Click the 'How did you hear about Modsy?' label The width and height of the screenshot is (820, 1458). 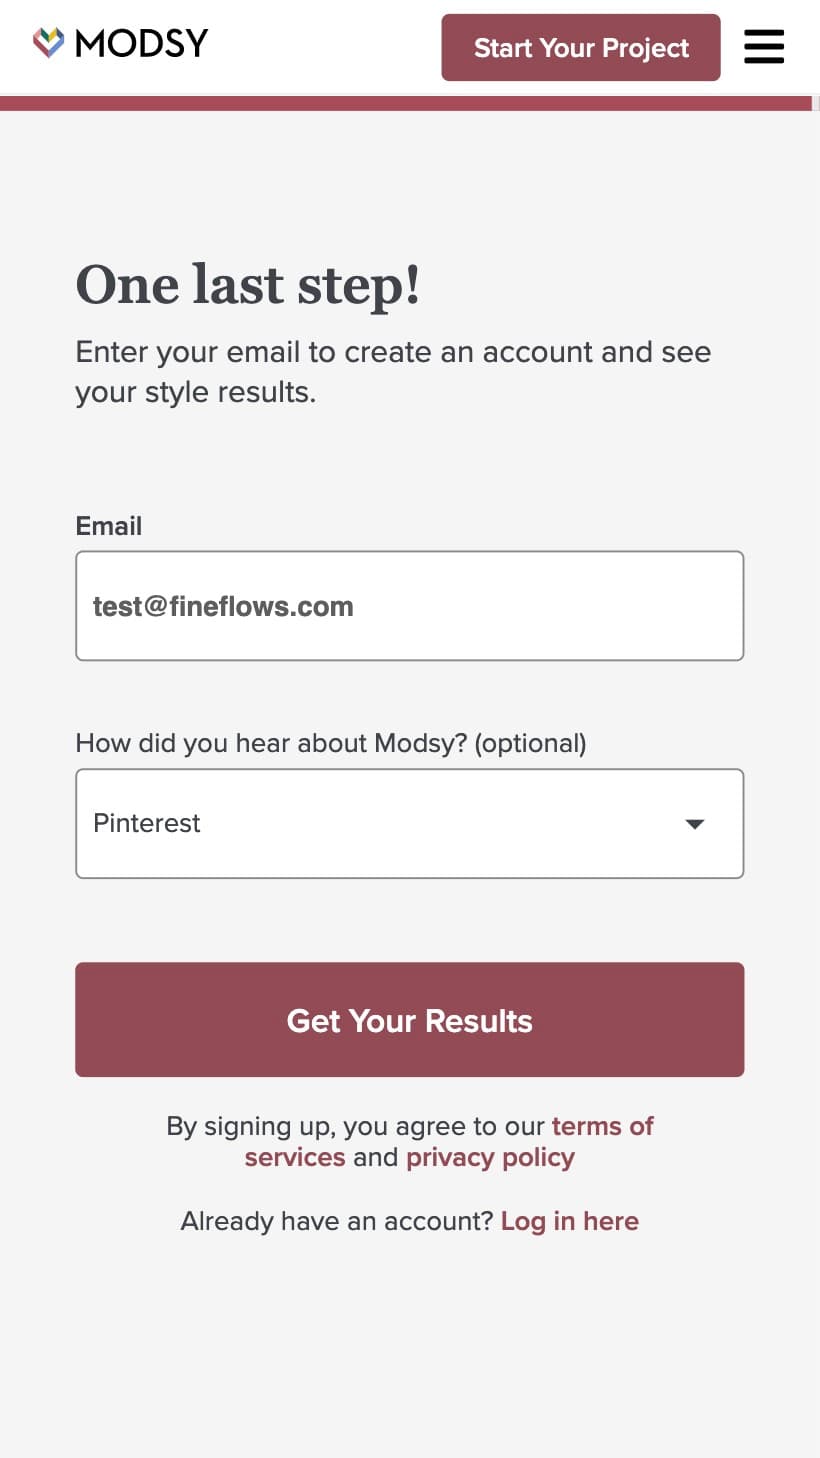331,743
